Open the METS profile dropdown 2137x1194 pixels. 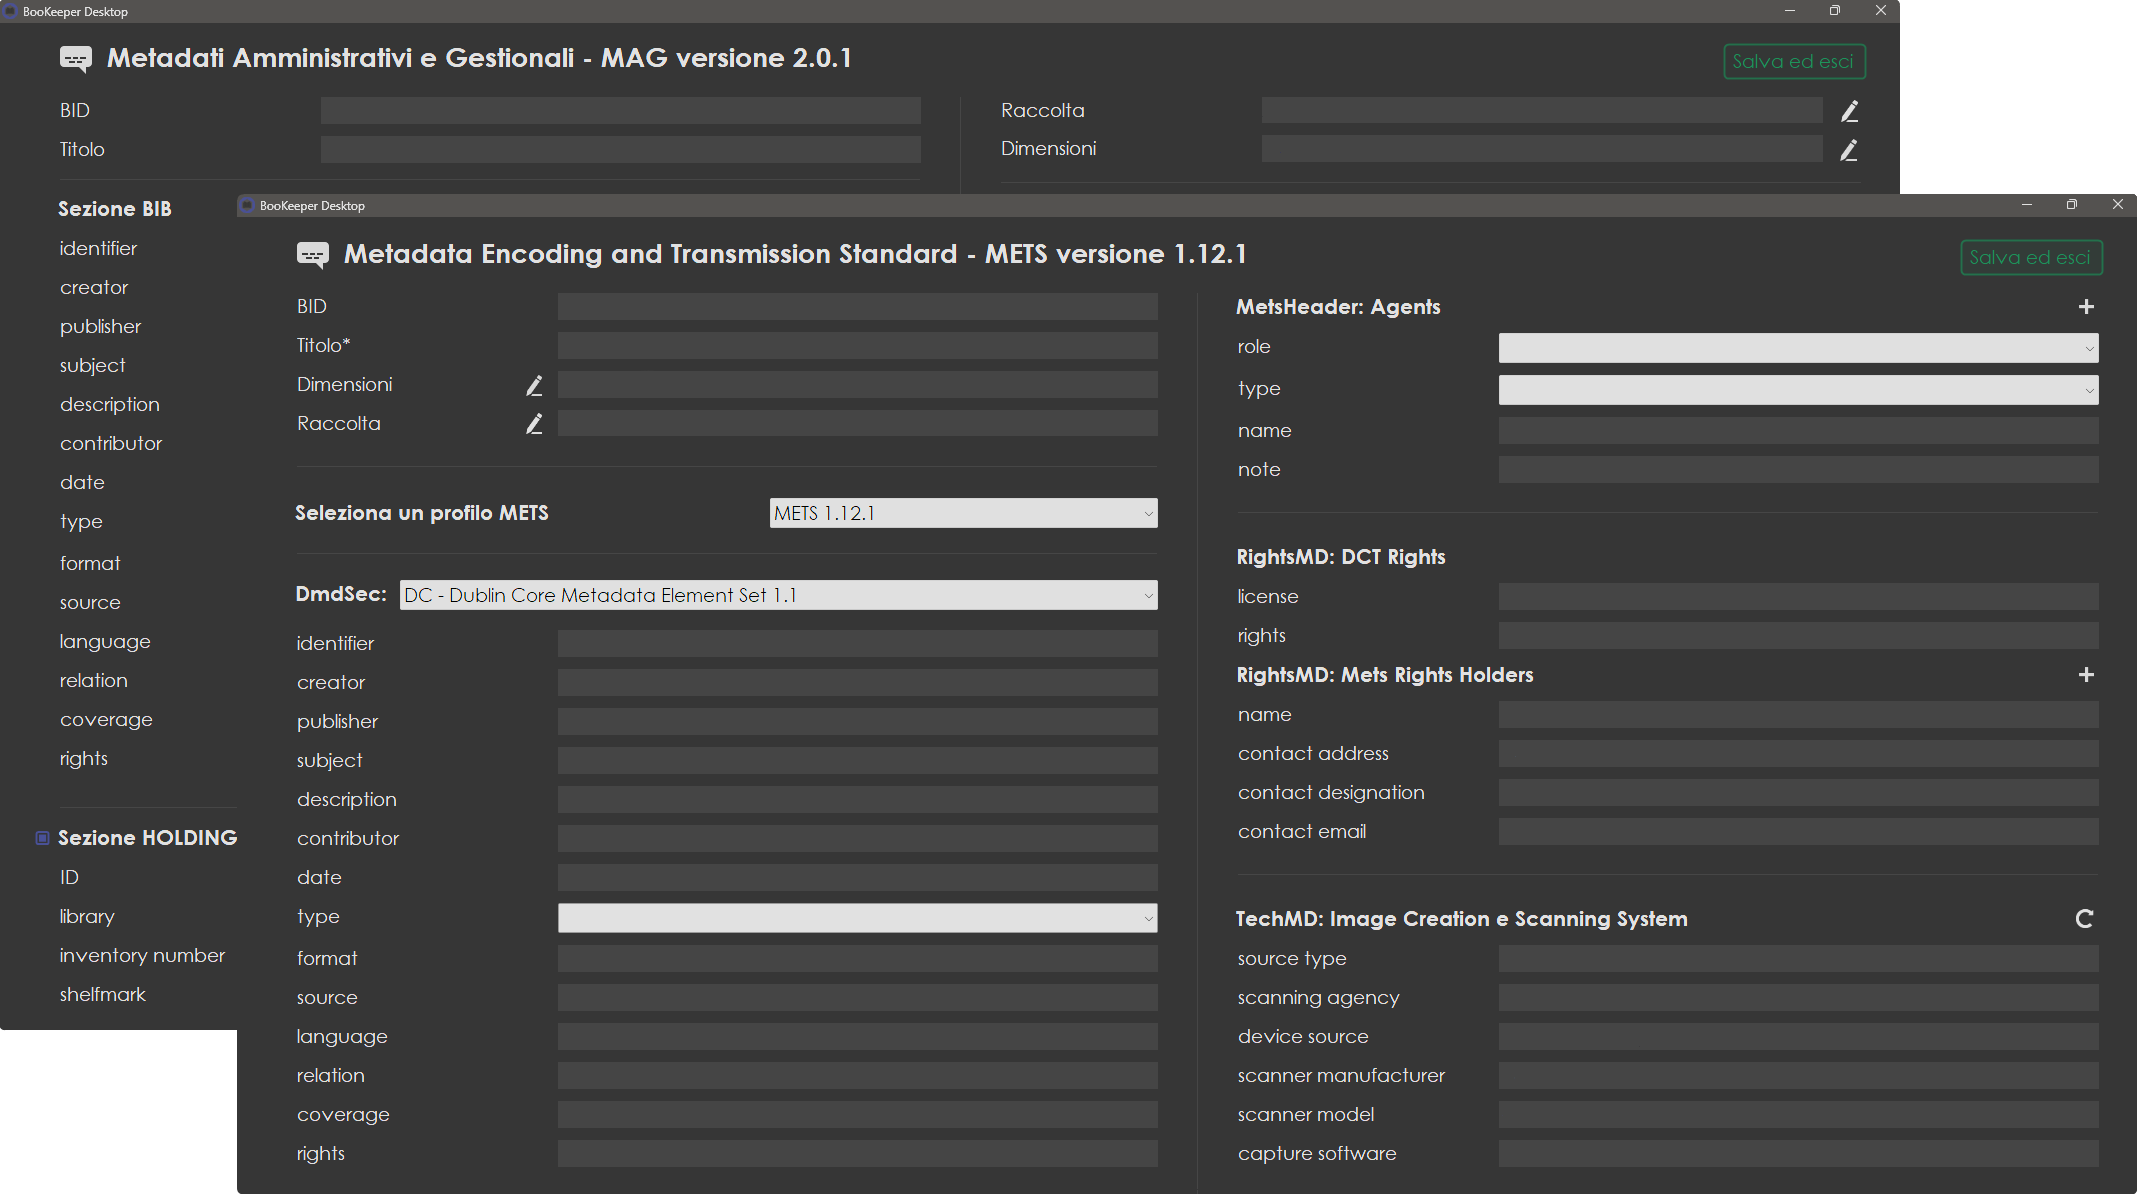coord(963,513)
